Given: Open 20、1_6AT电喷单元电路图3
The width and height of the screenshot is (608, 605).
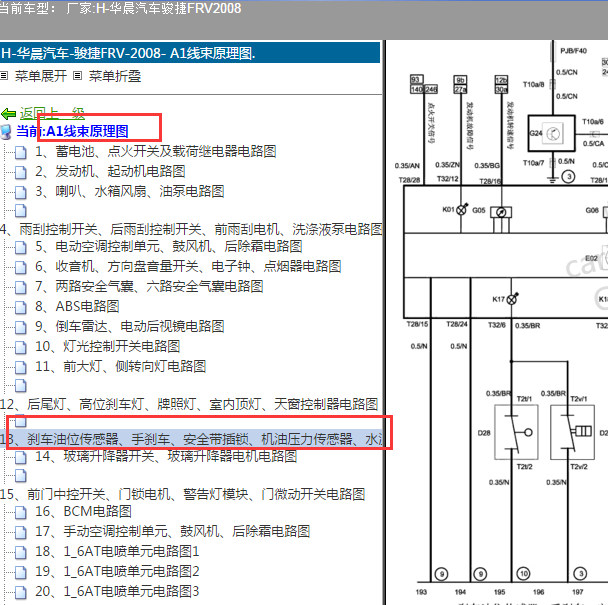Looking at the screenshot, I should click(117, 591).
